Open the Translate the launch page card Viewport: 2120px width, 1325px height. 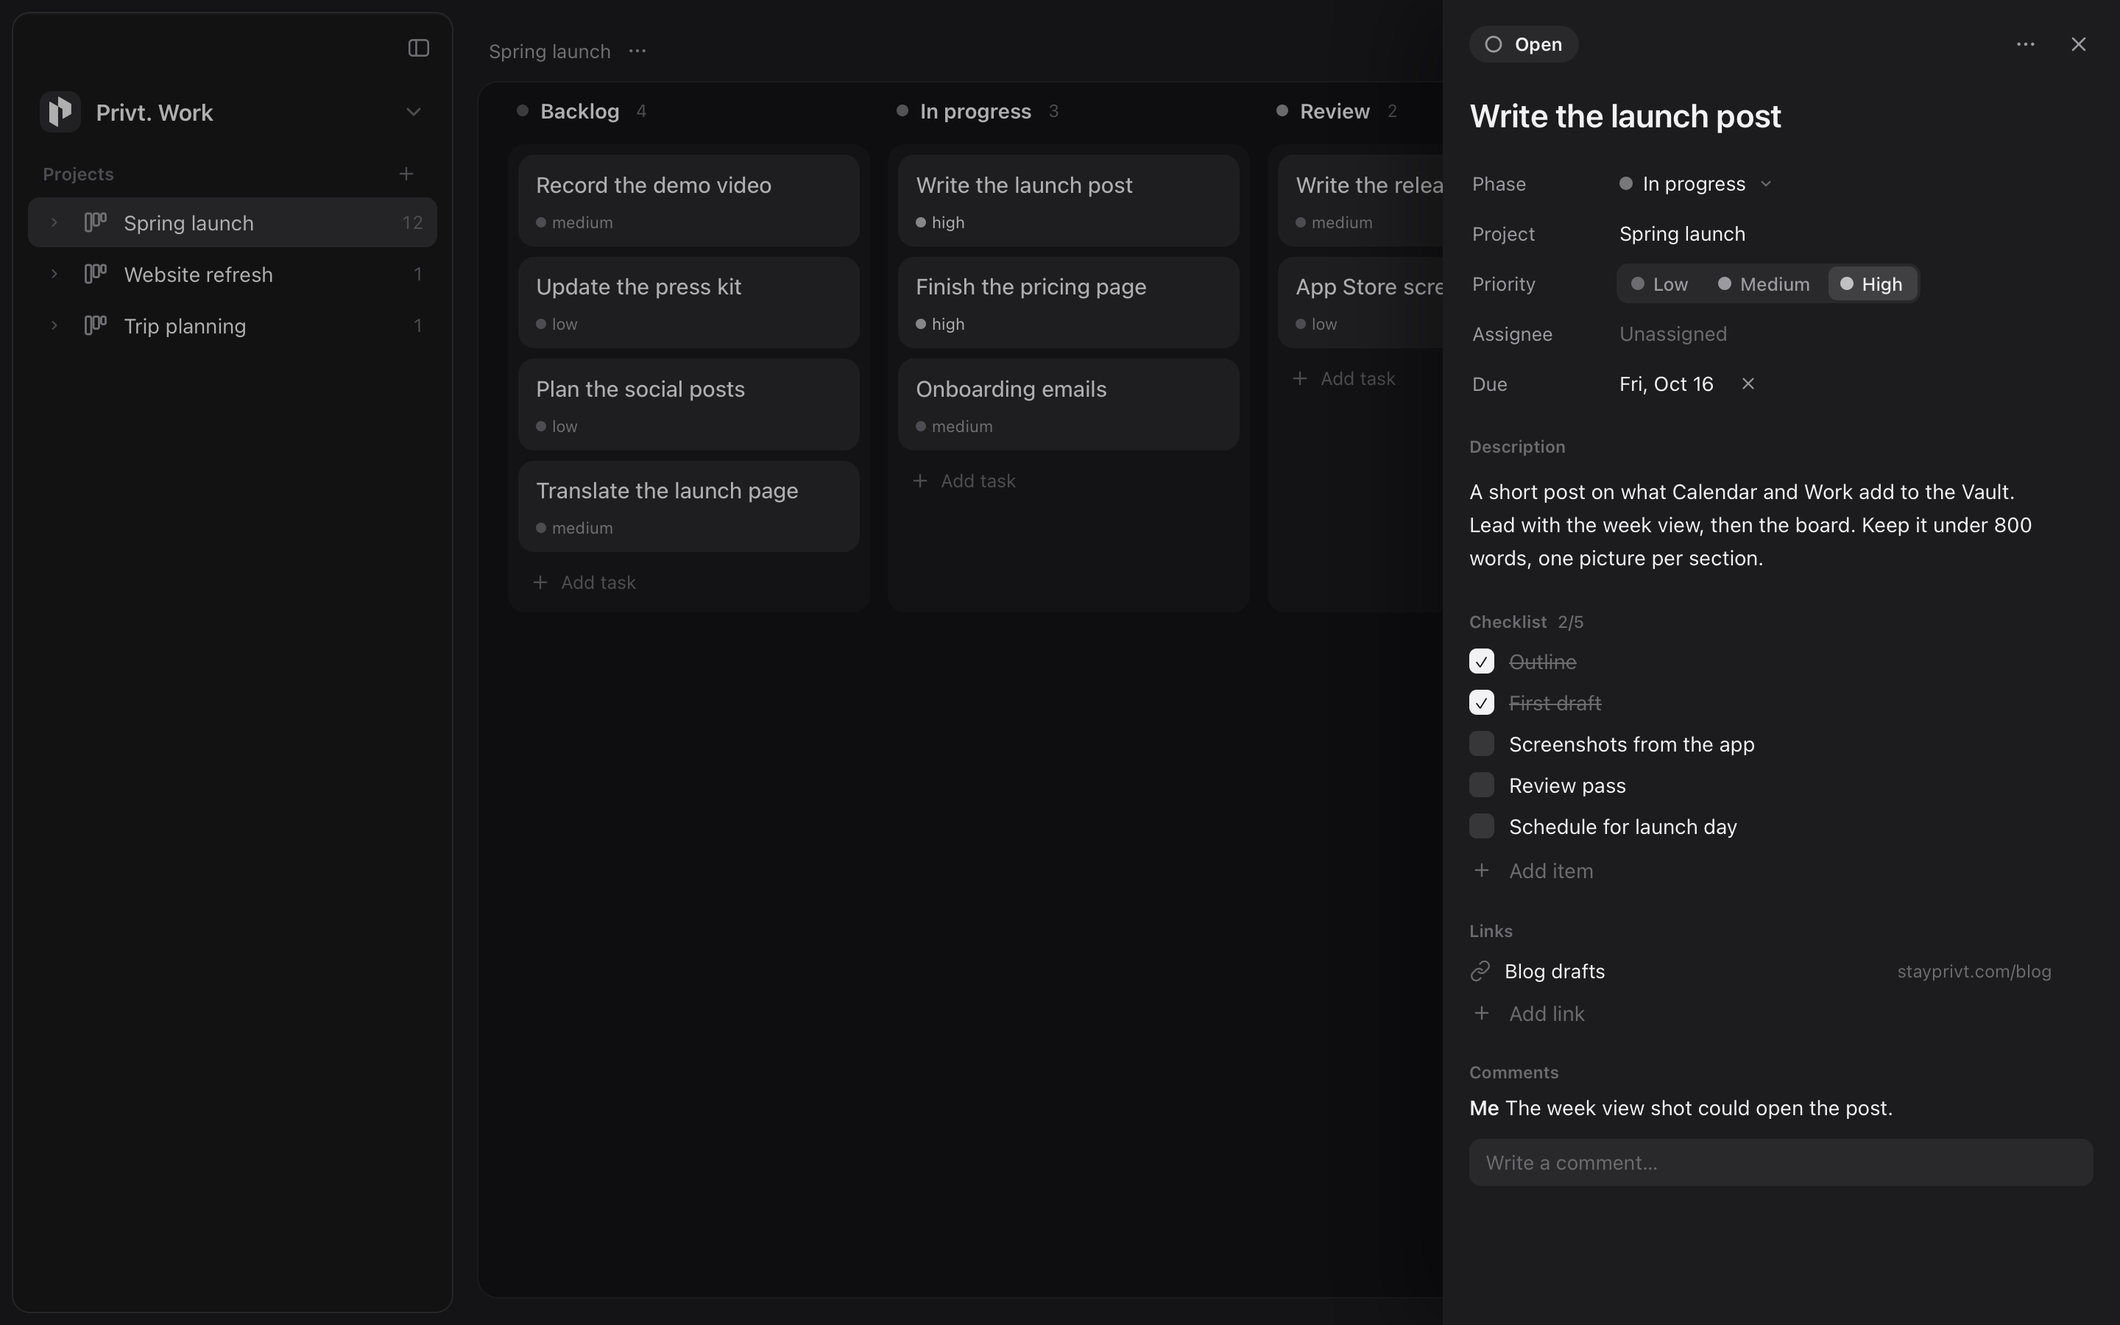(x=688, y=506)
